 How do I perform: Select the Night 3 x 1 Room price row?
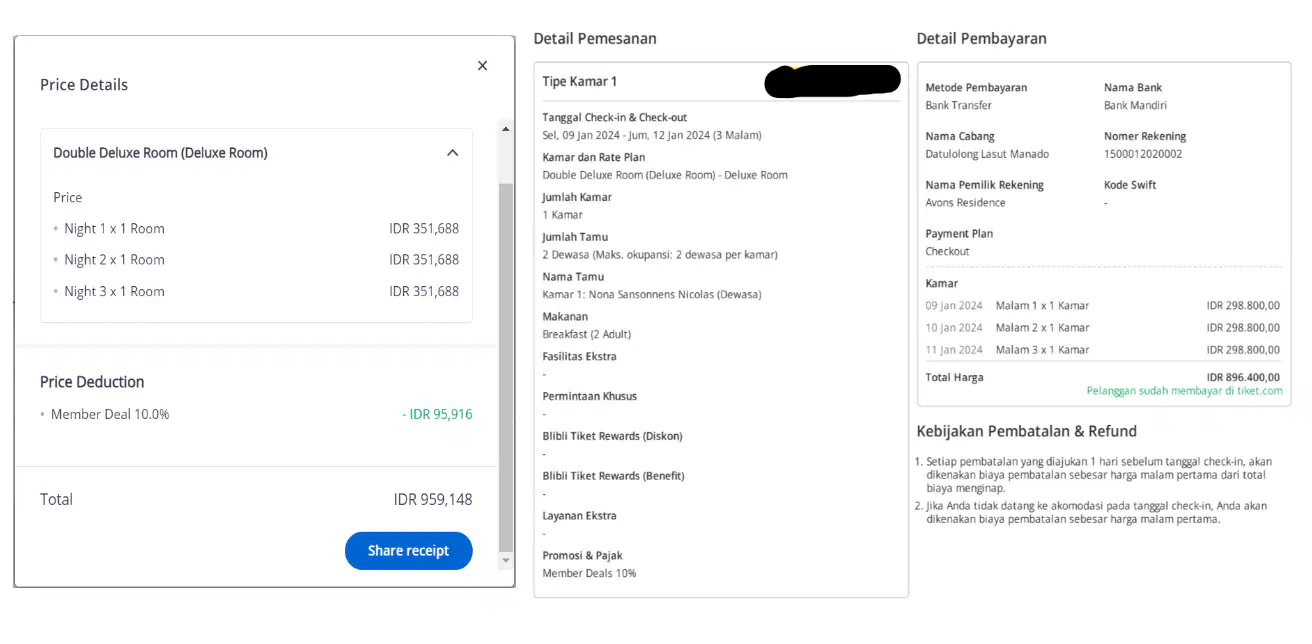[256, 292]
